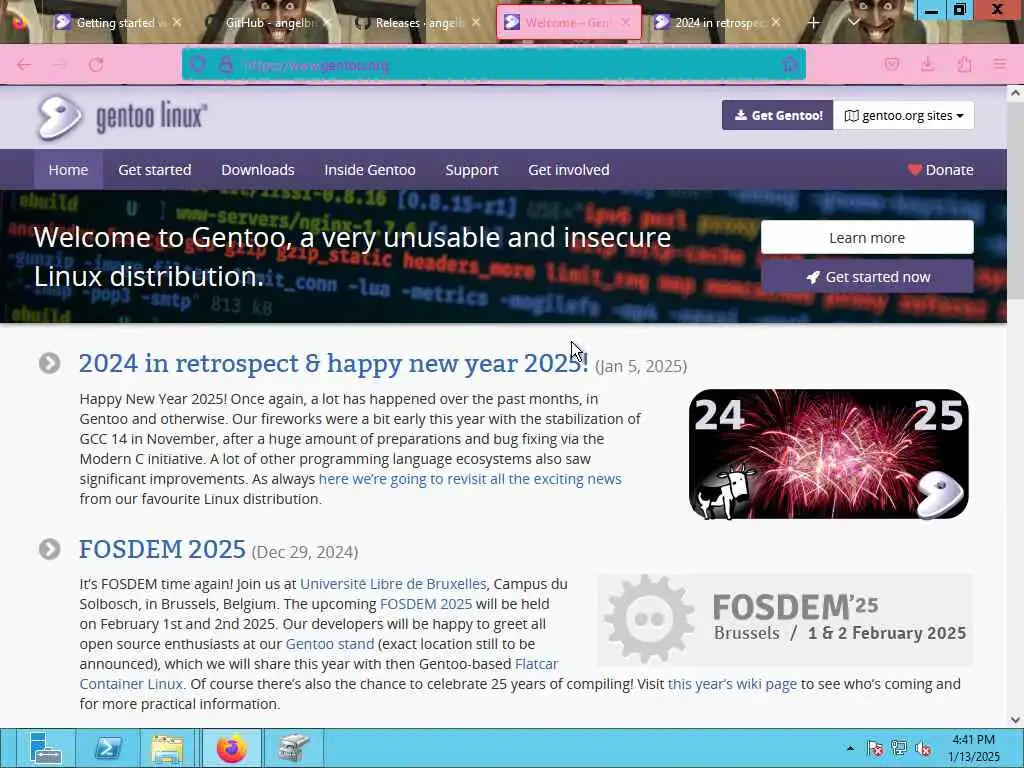Image resolution: width=1024 pixels, height=768 pixels.
Task: Open the fireworks 24/25 thumbnail image
Action: pyautogui.click(x=829, y=454)
